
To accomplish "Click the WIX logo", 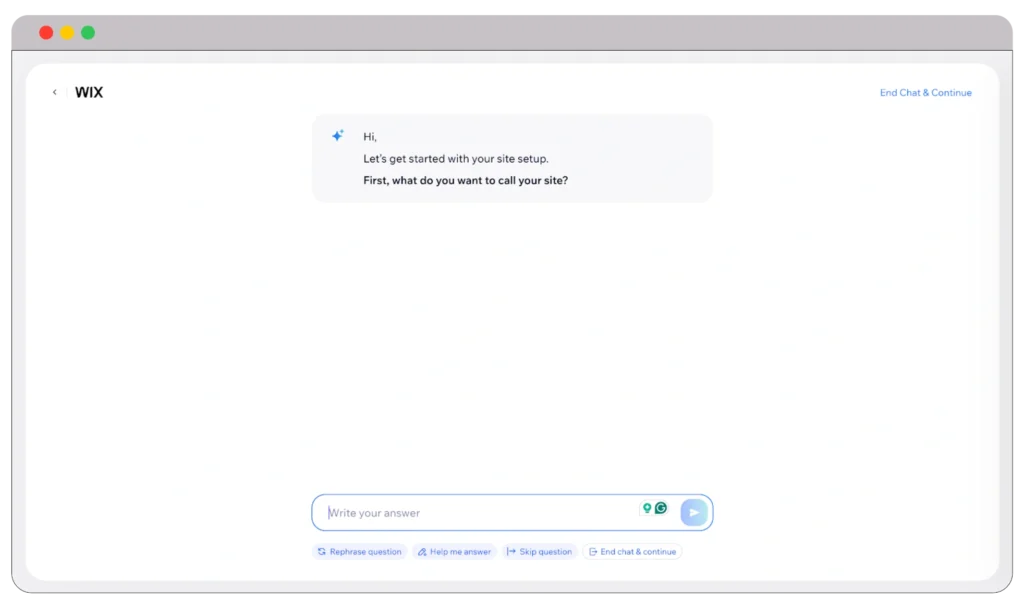I will click(89, 93).
